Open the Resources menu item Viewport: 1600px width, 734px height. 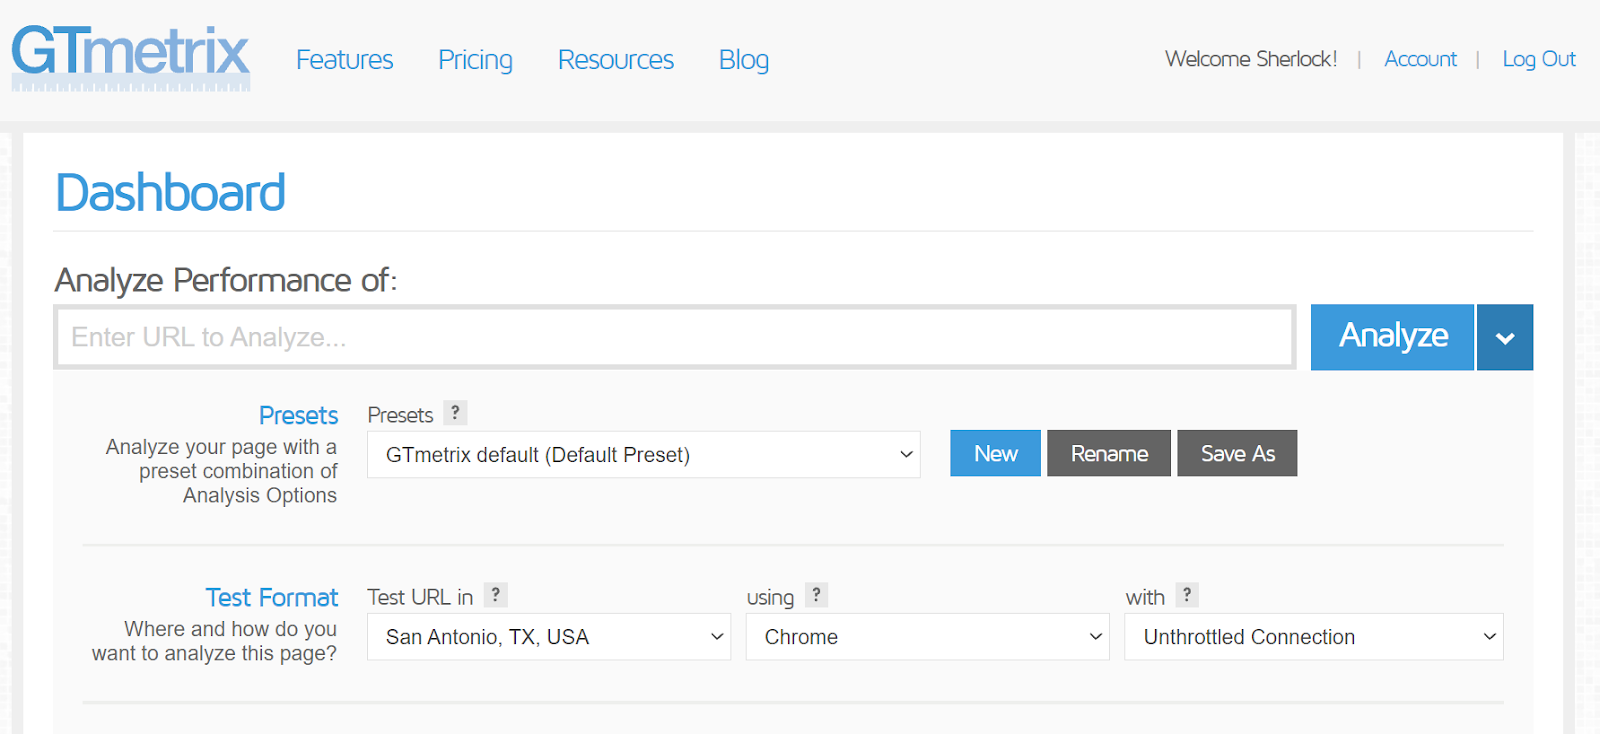tap(616, 60)
